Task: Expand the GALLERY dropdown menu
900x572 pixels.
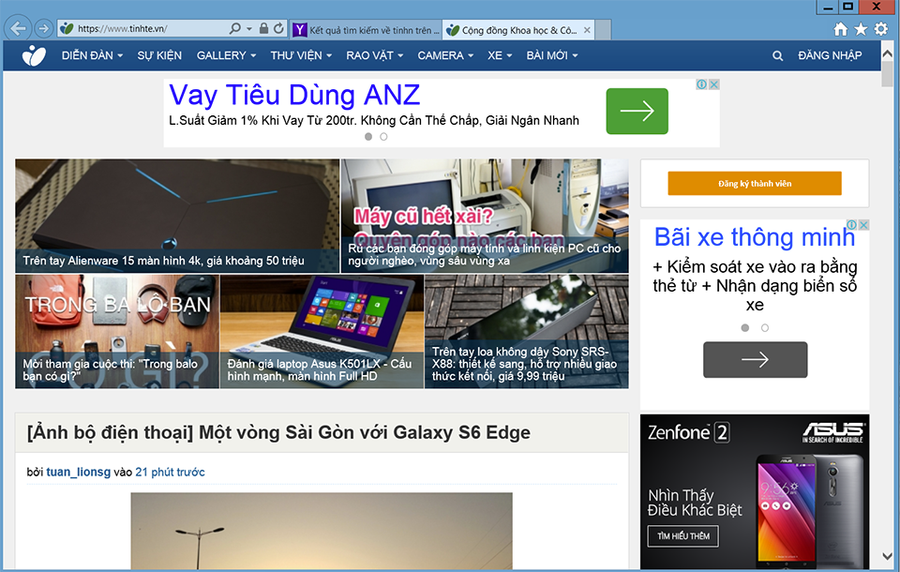Action: (226, 56)
